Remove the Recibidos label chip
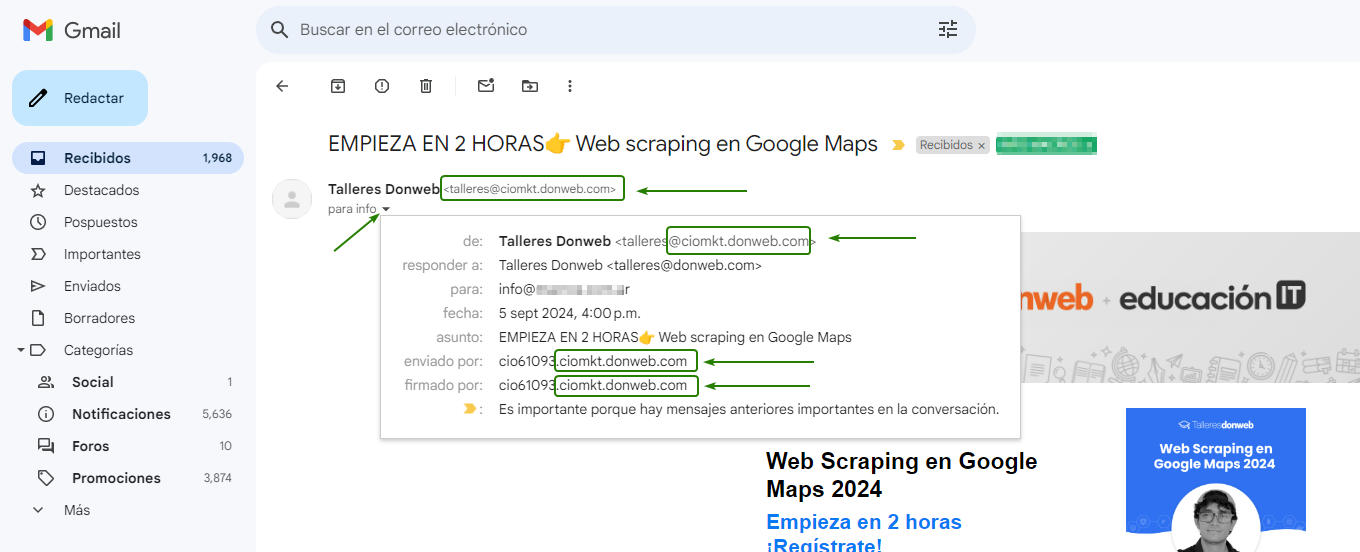The image size is (1360, 552). (981, 146)
